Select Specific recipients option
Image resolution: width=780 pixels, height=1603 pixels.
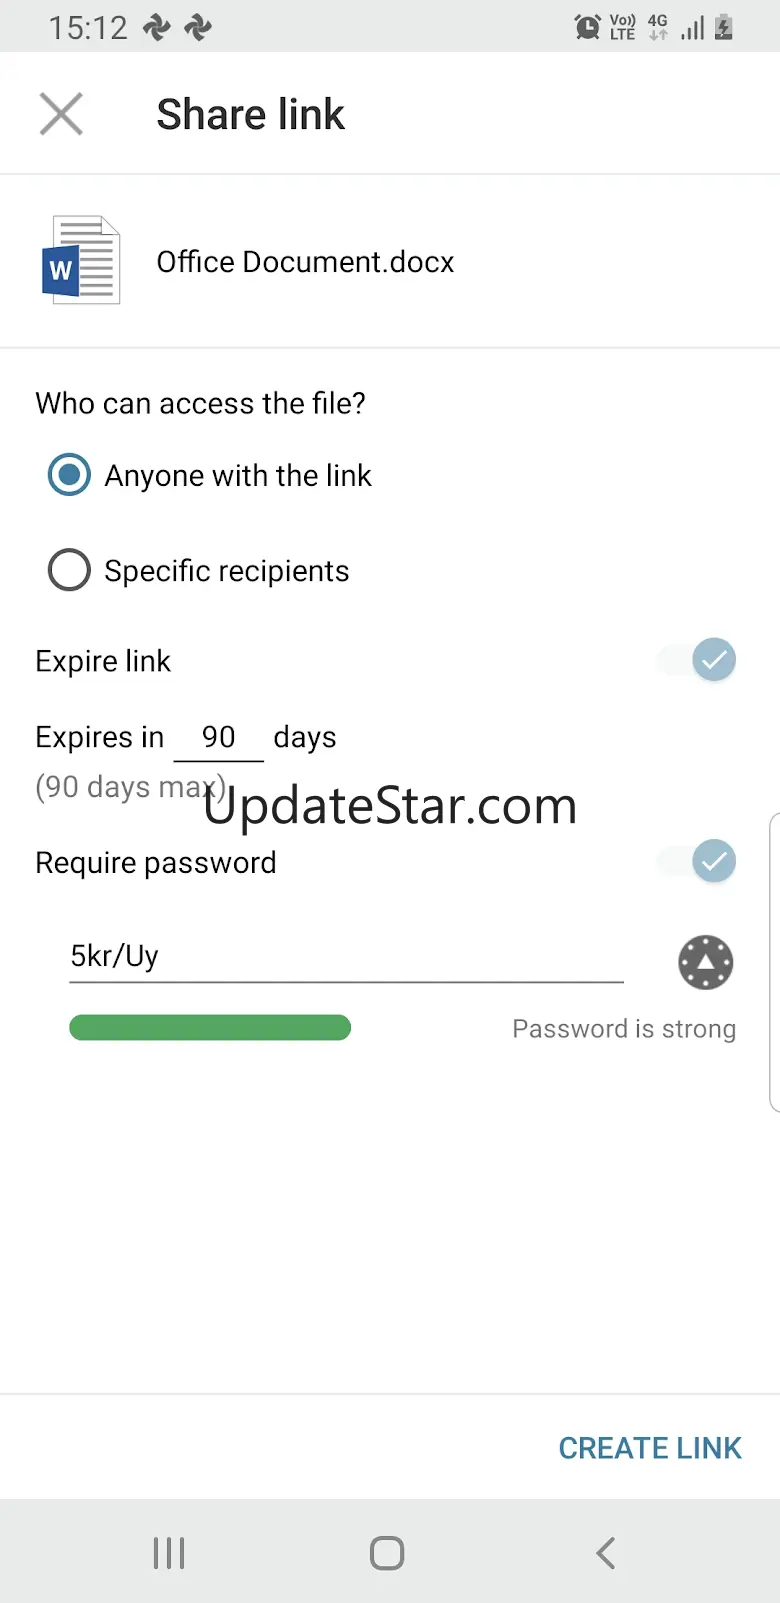(x=199, y=571)
